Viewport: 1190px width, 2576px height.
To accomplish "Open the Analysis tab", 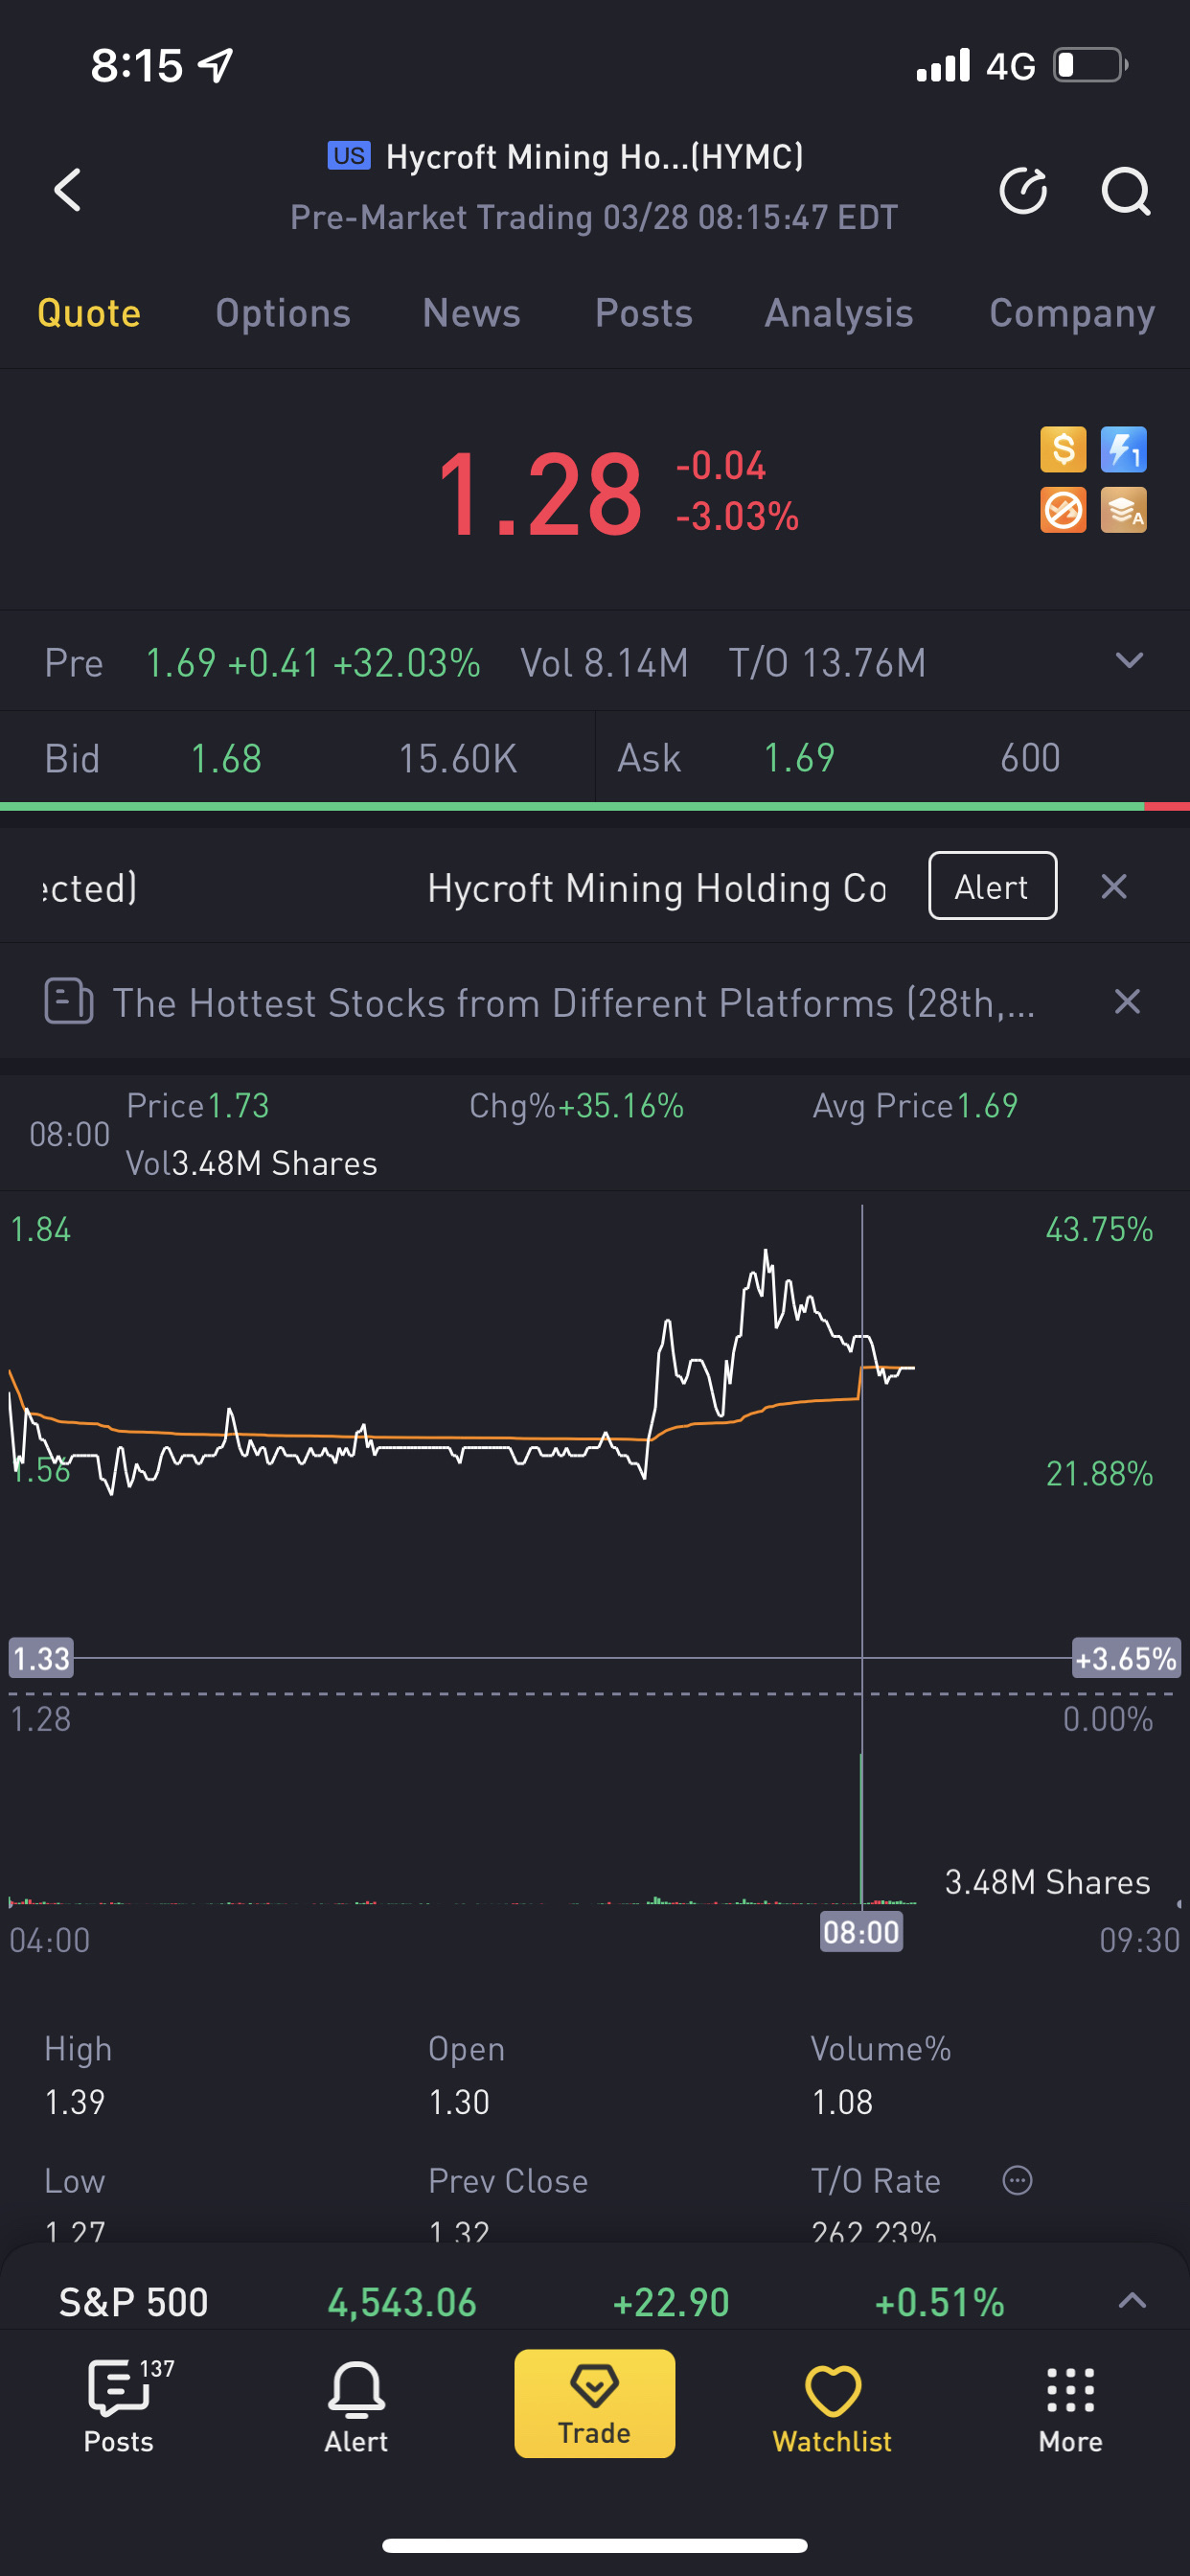I will 838,314.
